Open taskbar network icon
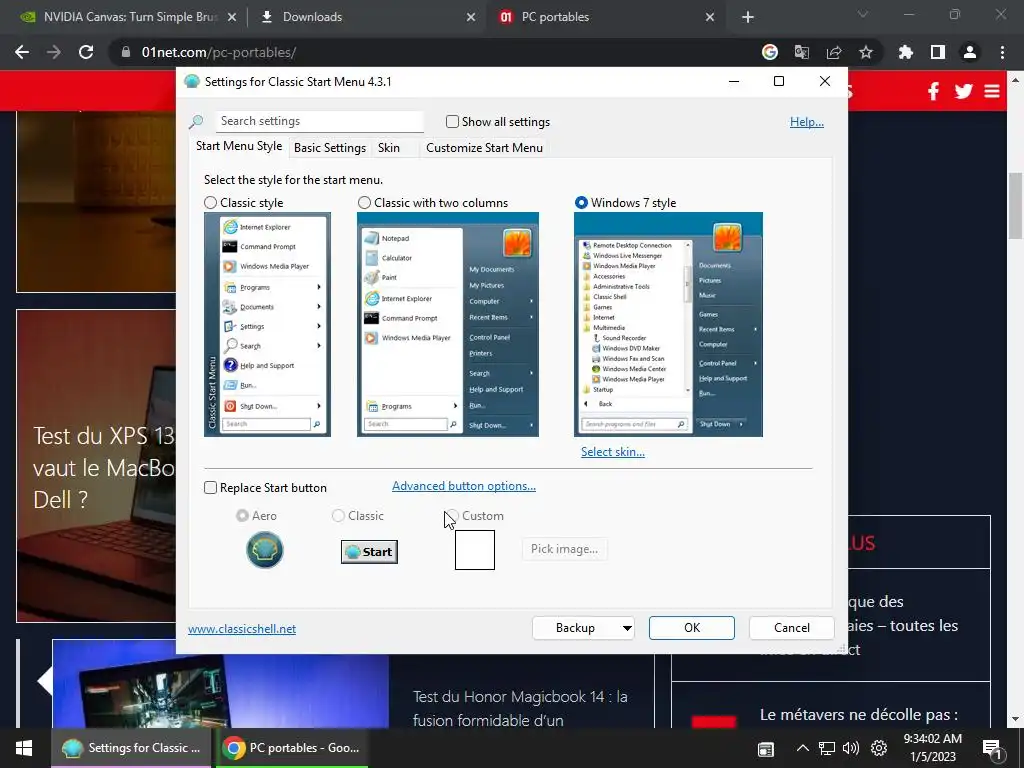 coord(827,748)
